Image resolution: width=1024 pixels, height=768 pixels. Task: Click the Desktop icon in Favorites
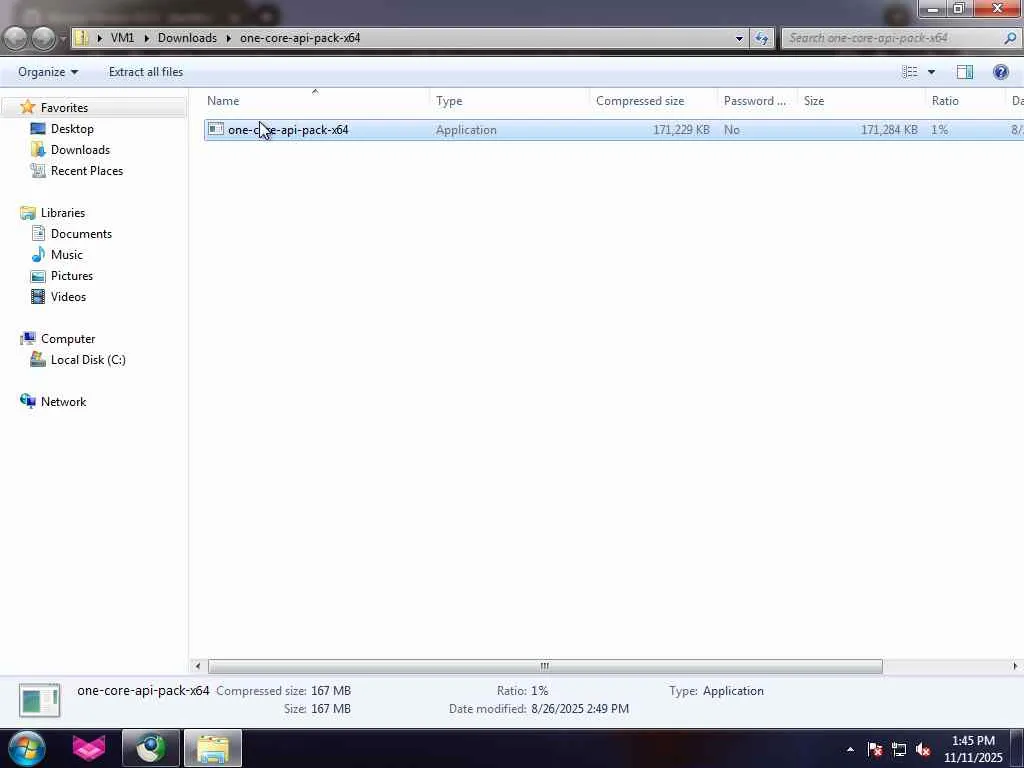point(38,129)
